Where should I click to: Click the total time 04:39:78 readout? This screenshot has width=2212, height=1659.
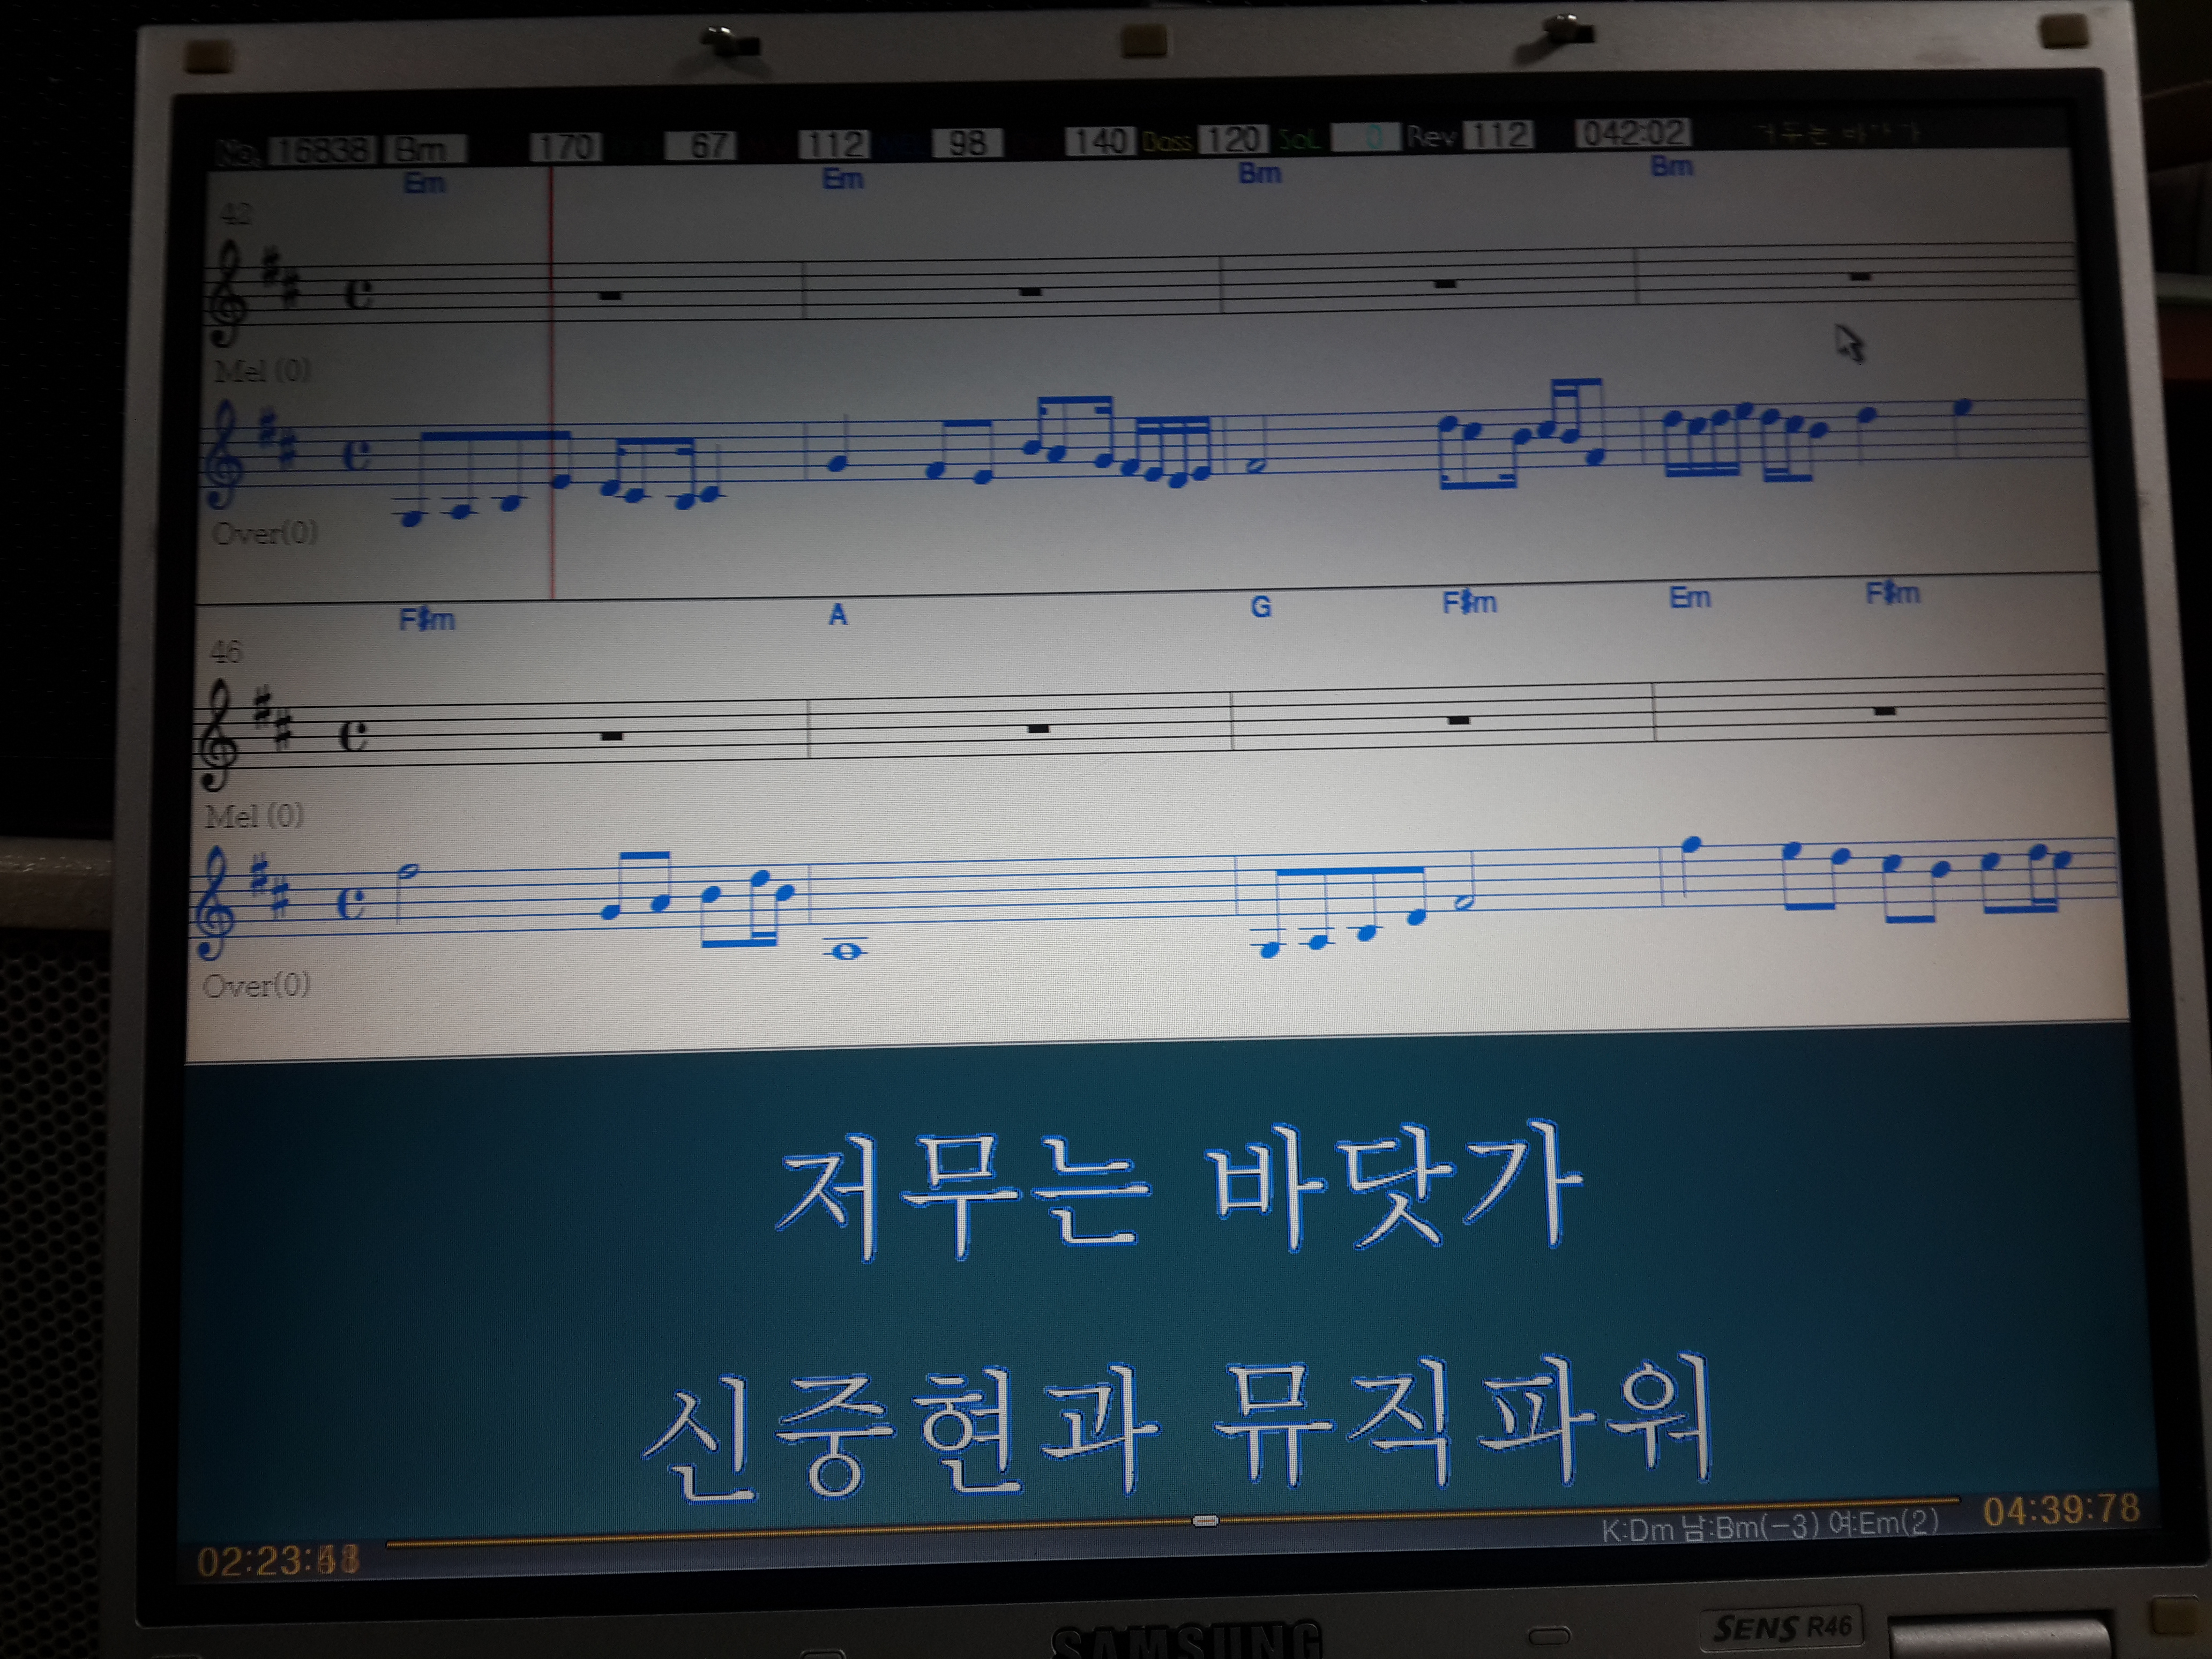click(2061, 1509)
